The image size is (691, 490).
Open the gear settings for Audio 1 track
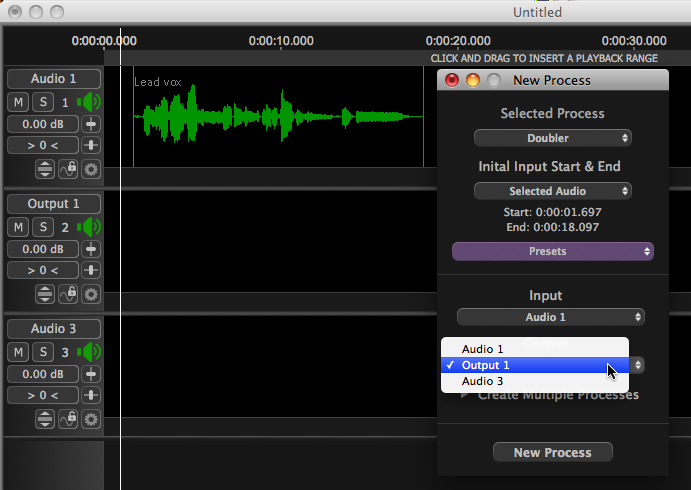pos(91,169)
